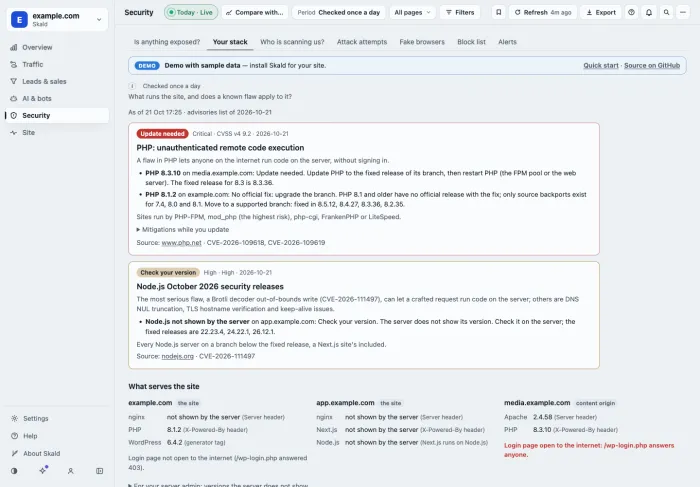
Task: Click the DEMO badge in the banner
Action: pyautogui.click(x=147, y=66)
